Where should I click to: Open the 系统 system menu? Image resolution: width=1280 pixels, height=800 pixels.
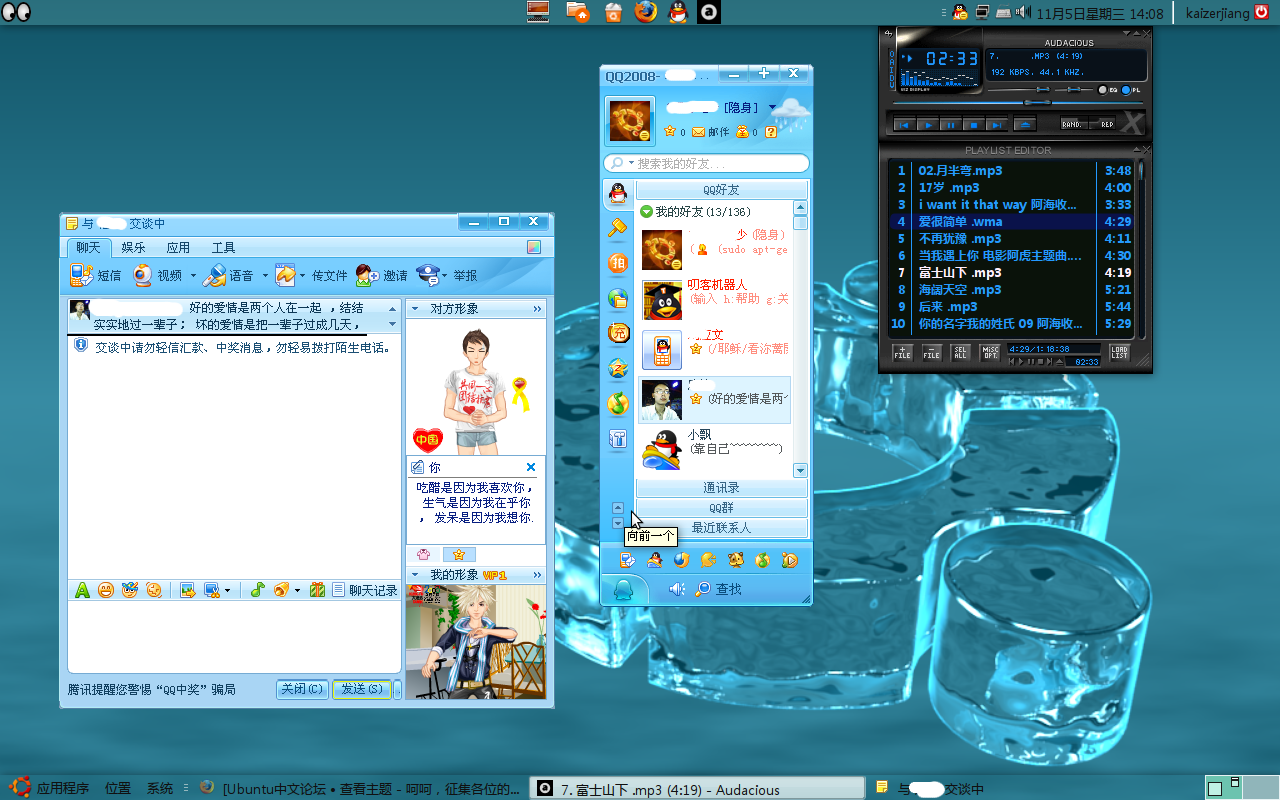coord(160,788)
